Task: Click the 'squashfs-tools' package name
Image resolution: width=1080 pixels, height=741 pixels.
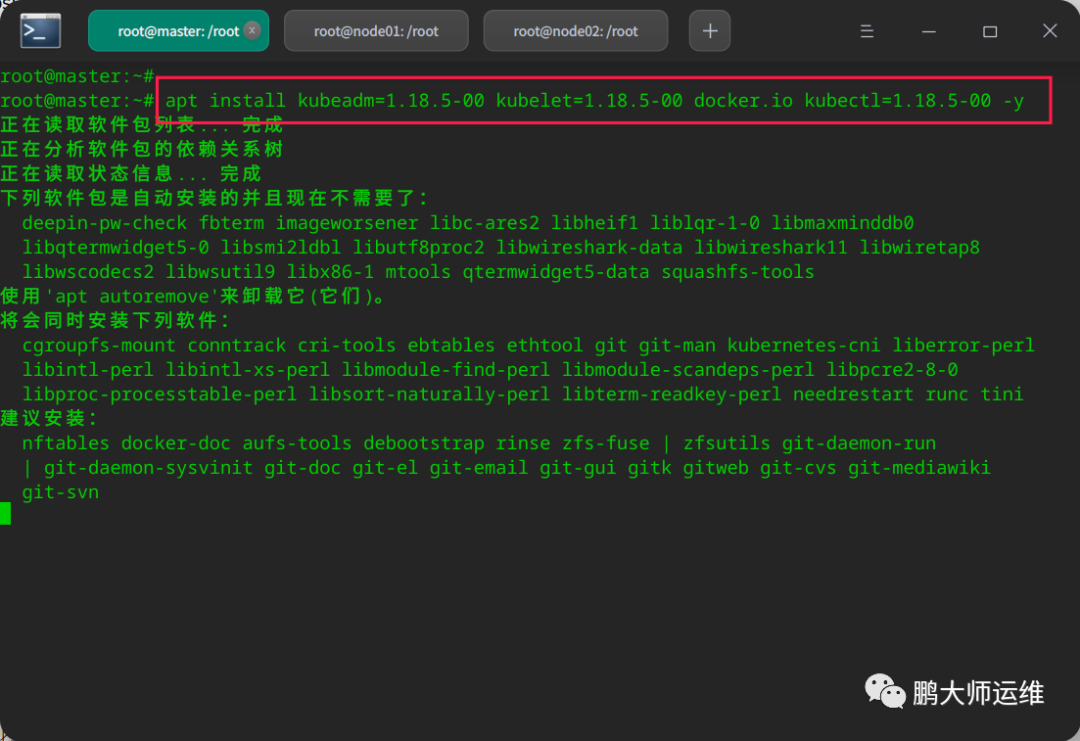Action: coord(738,272)
